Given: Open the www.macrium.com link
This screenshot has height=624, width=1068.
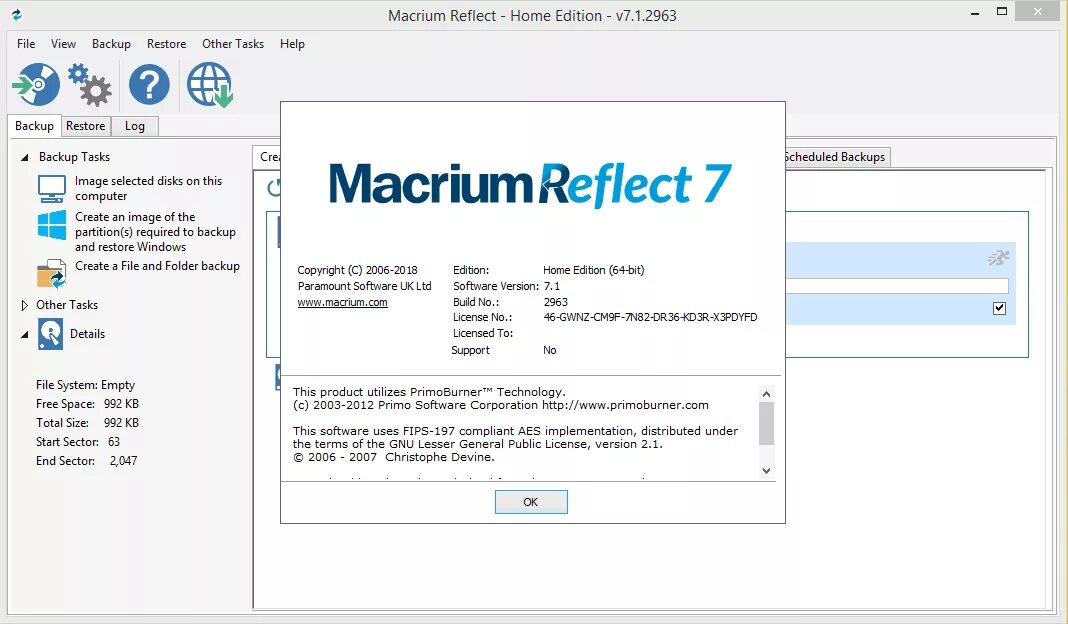Looking at the screenshot, I should (343, 302).
